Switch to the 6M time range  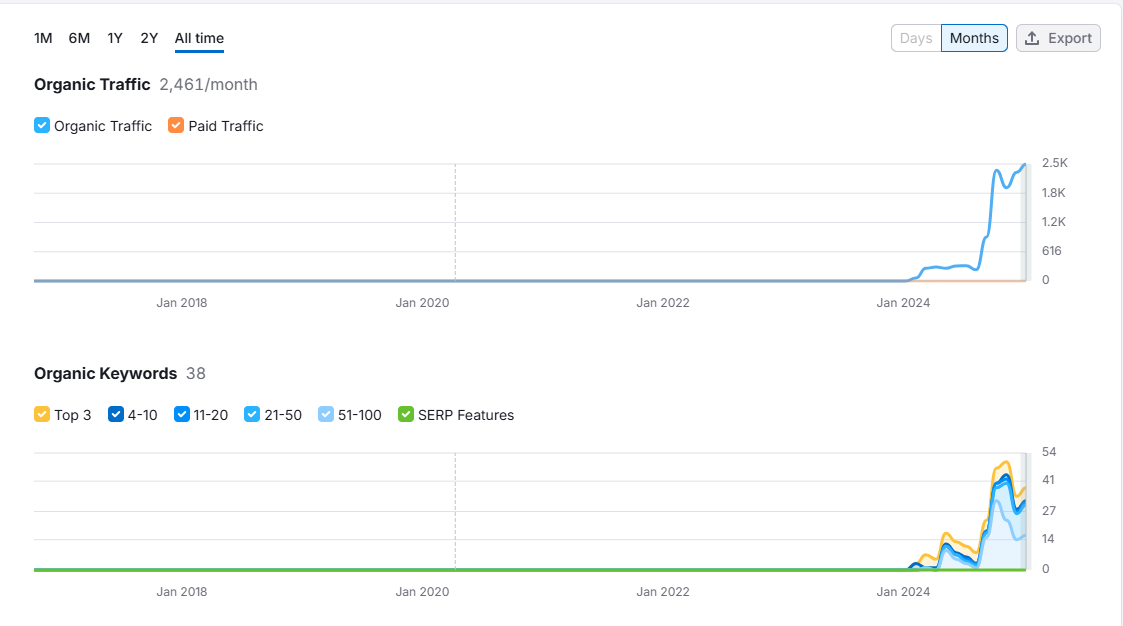pyautogui.click(x=79, y=38)
